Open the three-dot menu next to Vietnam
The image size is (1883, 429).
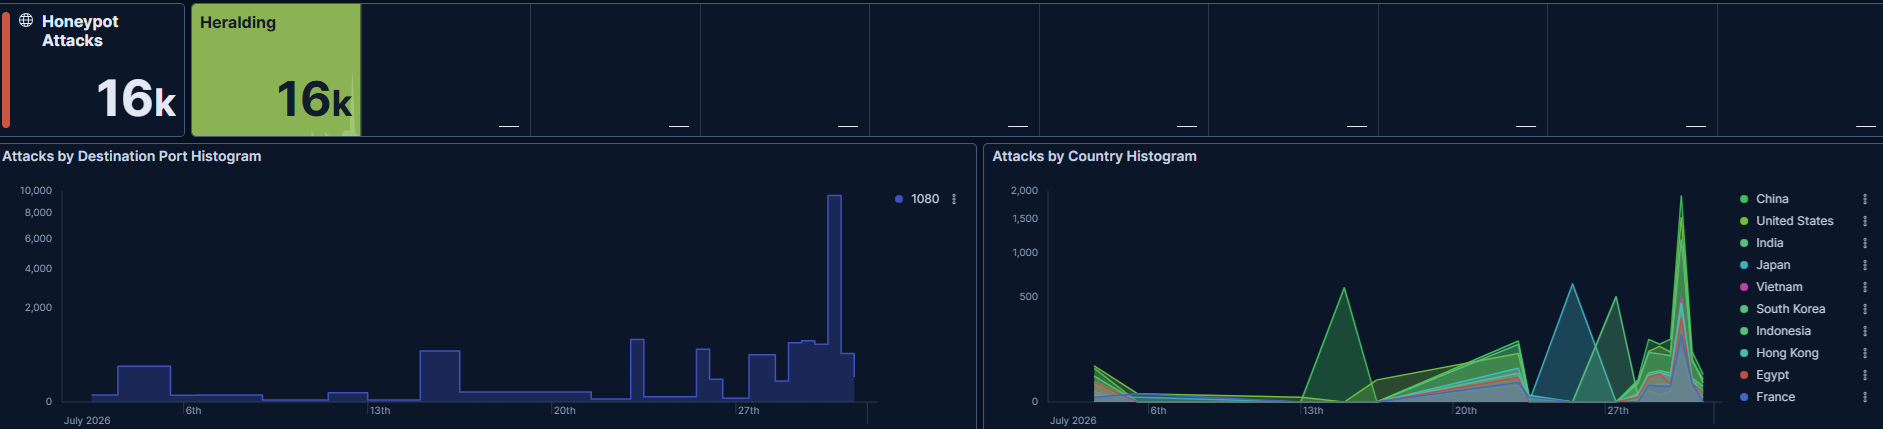[x=1865, y=287]
